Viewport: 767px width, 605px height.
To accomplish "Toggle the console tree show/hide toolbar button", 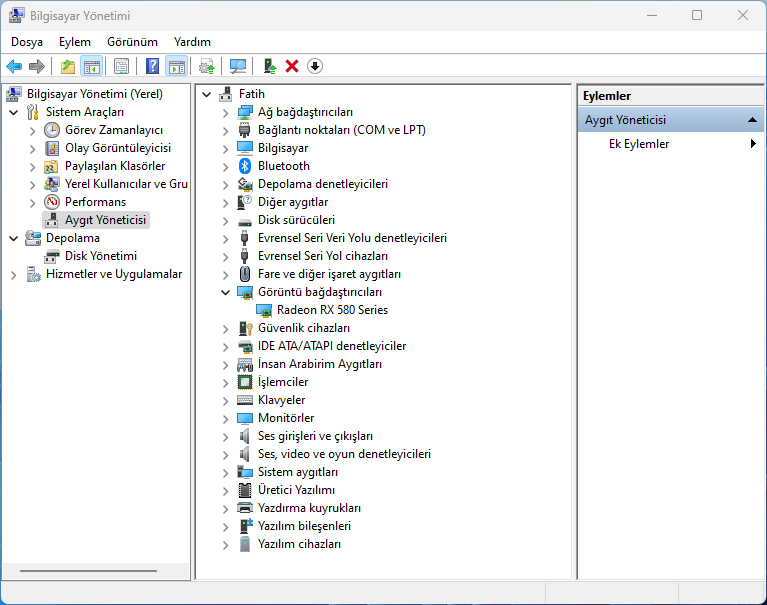I will pyautogui.click(x=91, y=66).
